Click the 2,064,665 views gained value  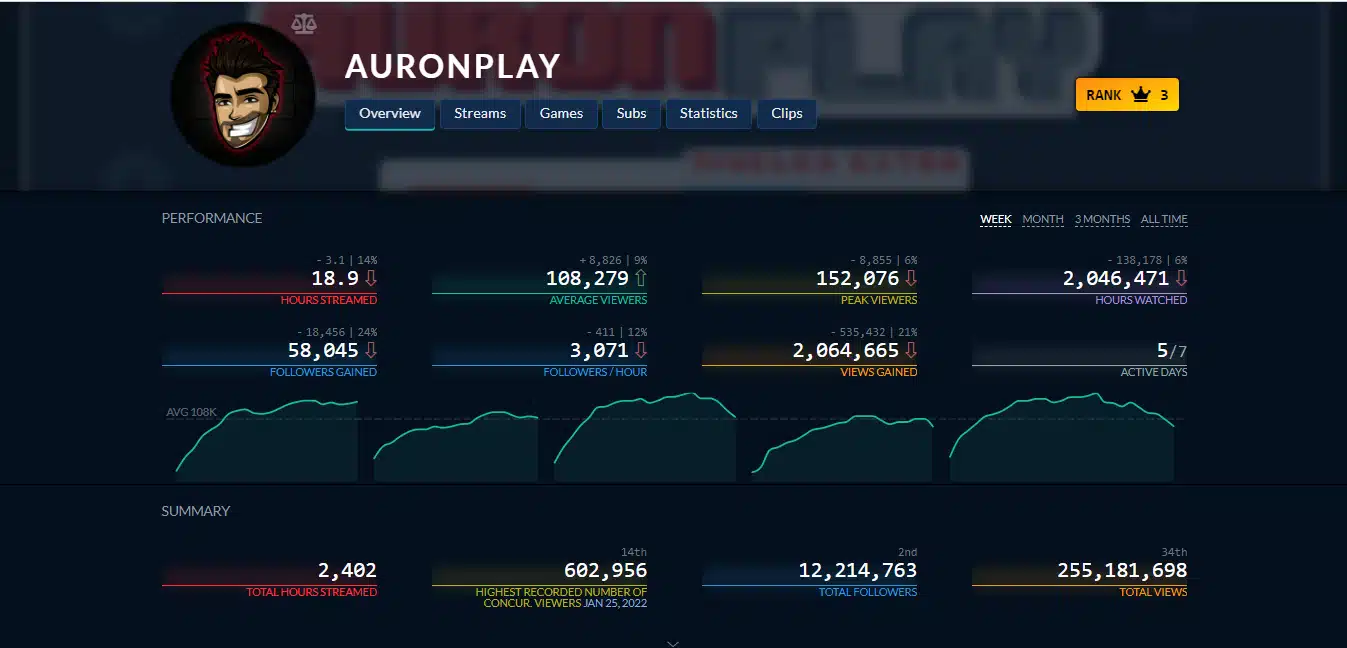pyautogui.click(x=846, y=351)
